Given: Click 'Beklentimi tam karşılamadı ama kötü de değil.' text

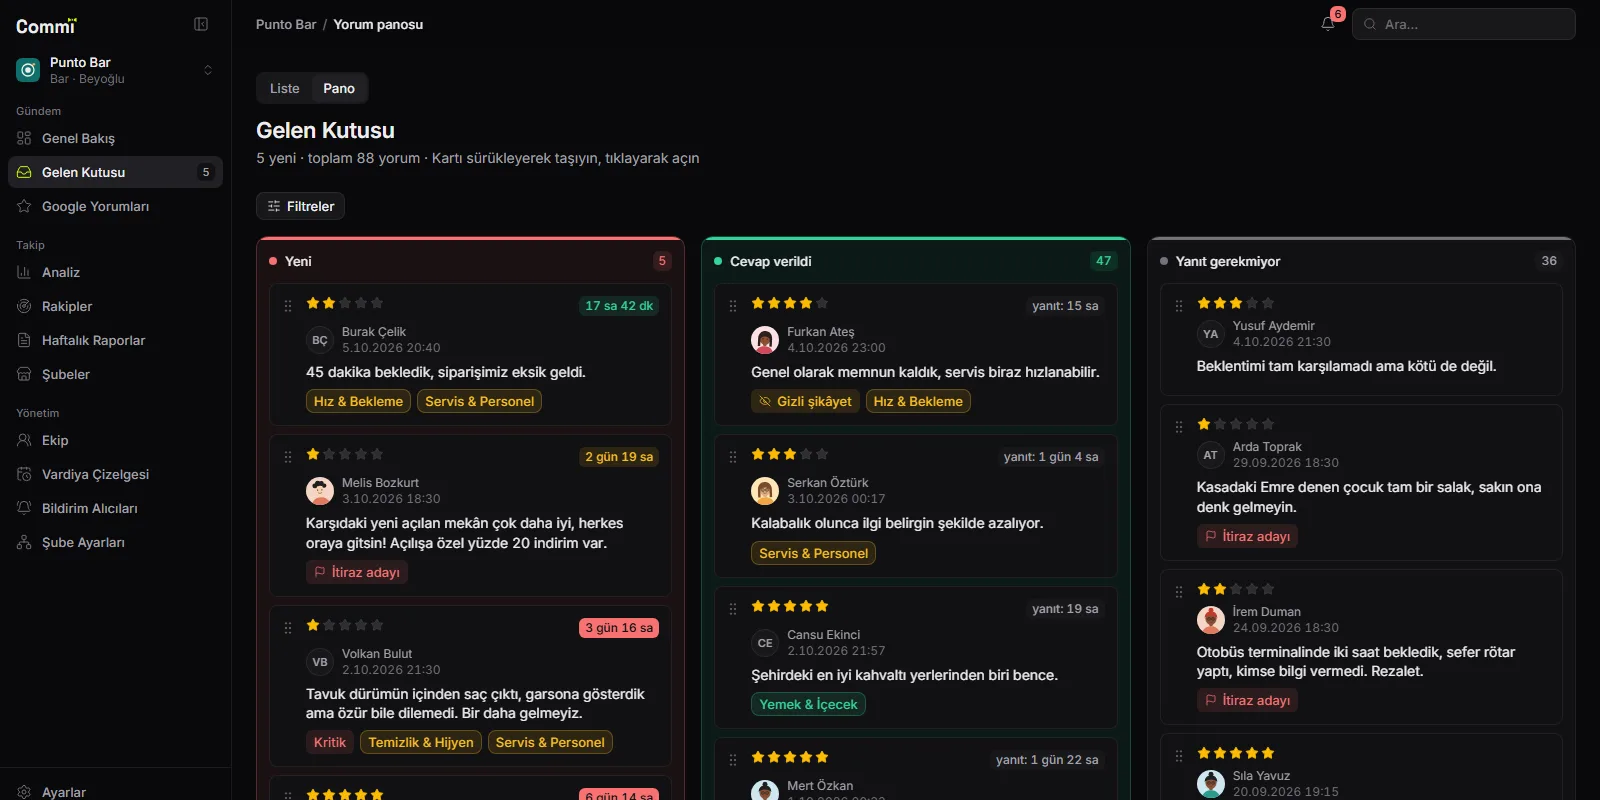Looking at the screenshot, I should pyautogui.click(x=1347, y=366).
